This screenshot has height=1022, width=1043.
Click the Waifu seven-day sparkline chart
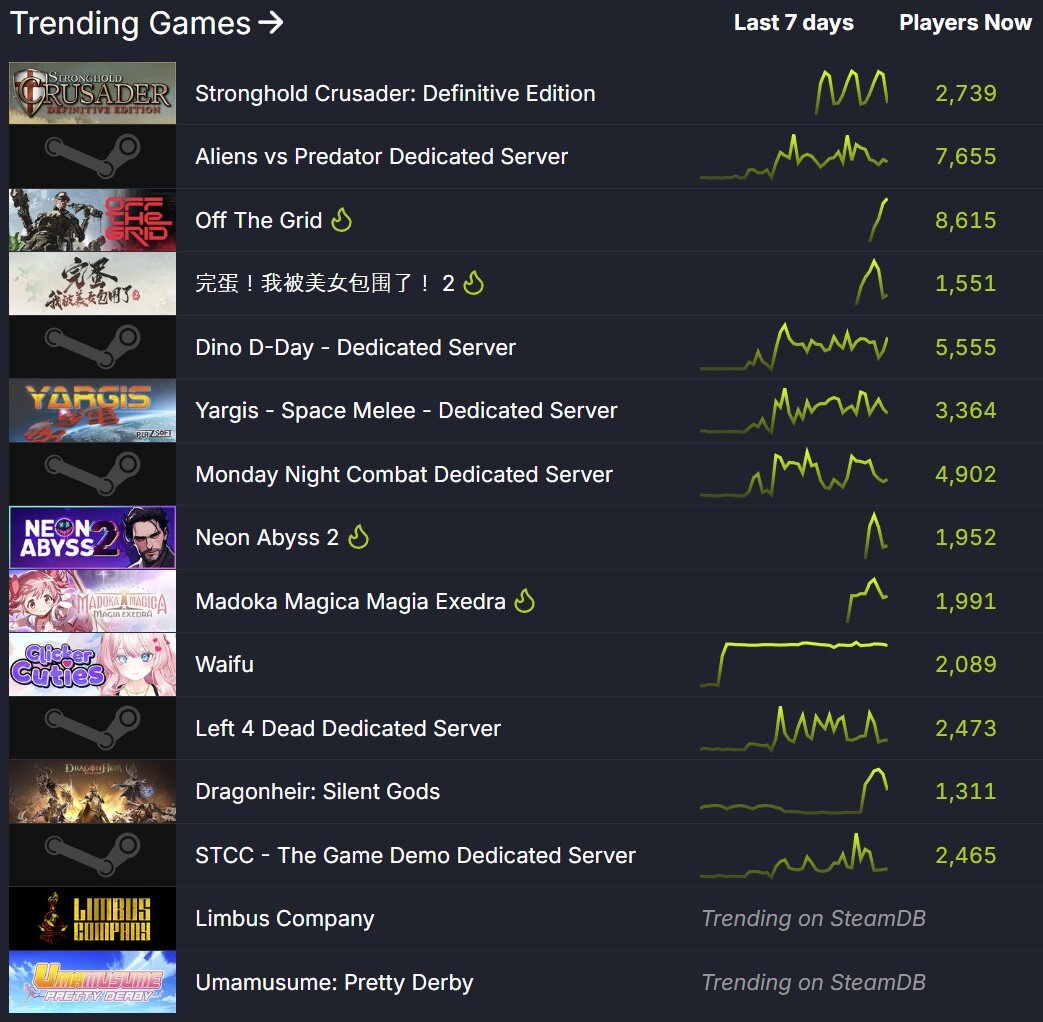(x=794, y=664)
